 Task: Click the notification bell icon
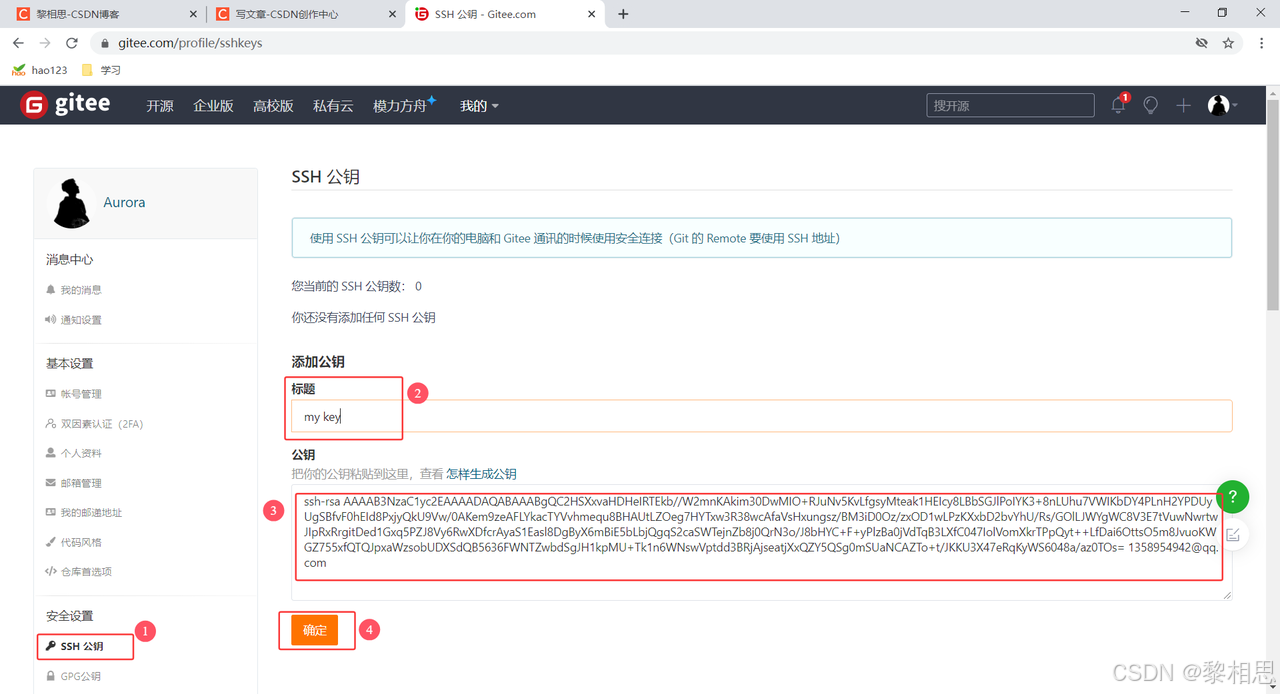(1118, 105)
